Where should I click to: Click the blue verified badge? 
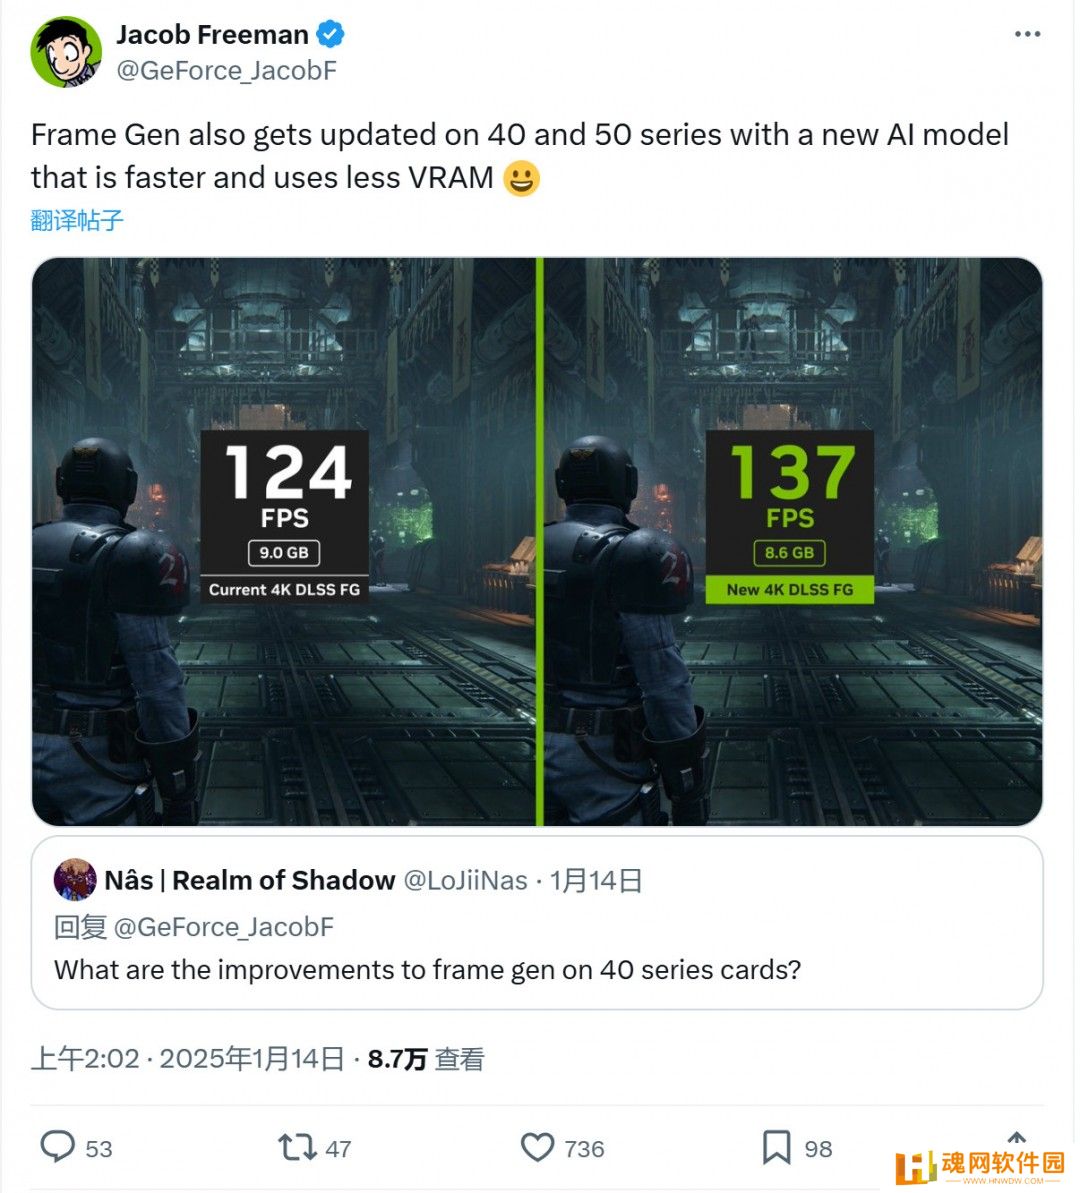(330, 34)
